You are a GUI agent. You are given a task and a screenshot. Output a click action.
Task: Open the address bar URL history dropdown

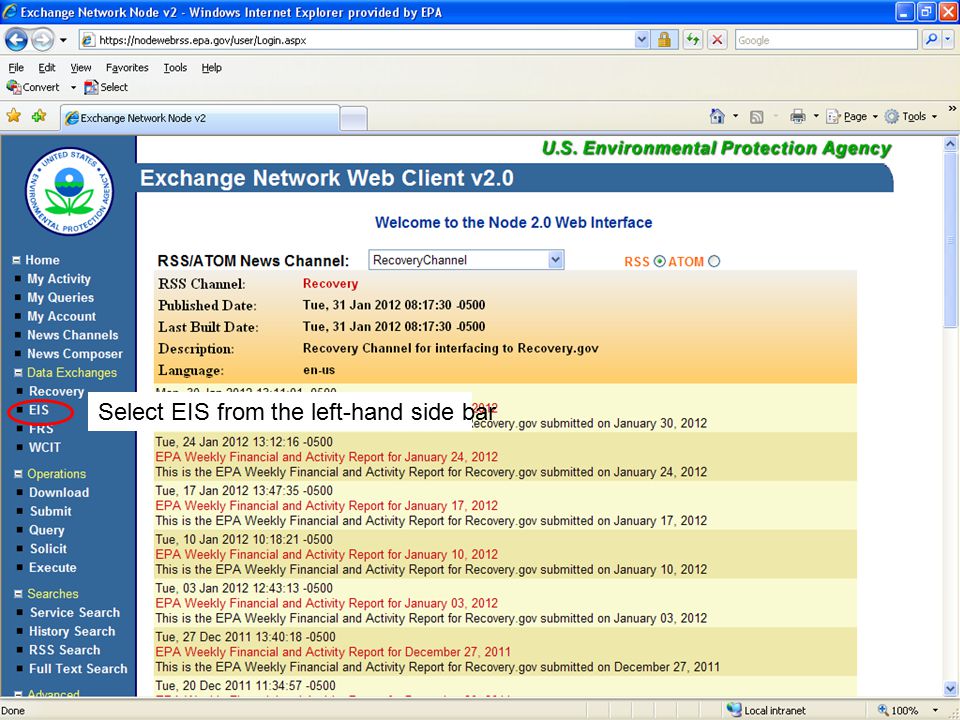641,40
